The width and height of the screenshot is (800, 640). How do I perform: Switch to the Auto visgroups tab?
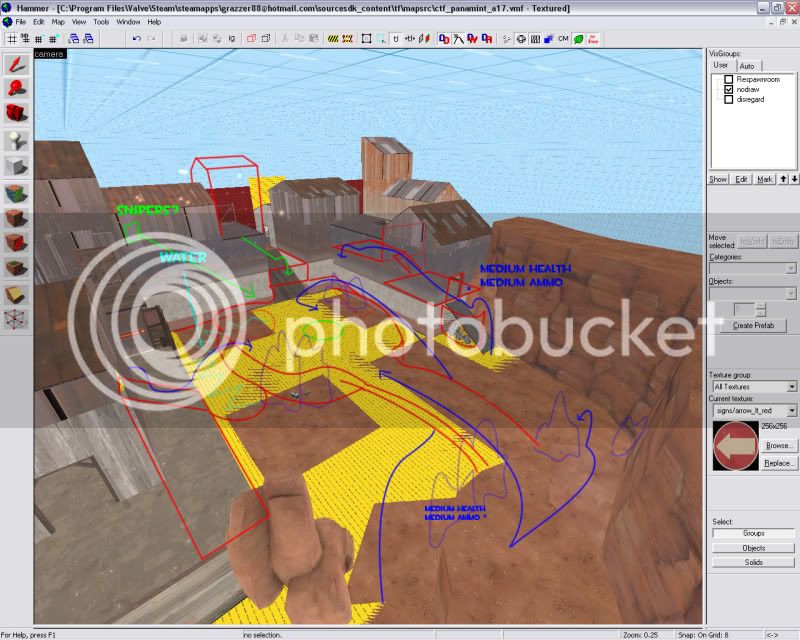tap(747, 66)
